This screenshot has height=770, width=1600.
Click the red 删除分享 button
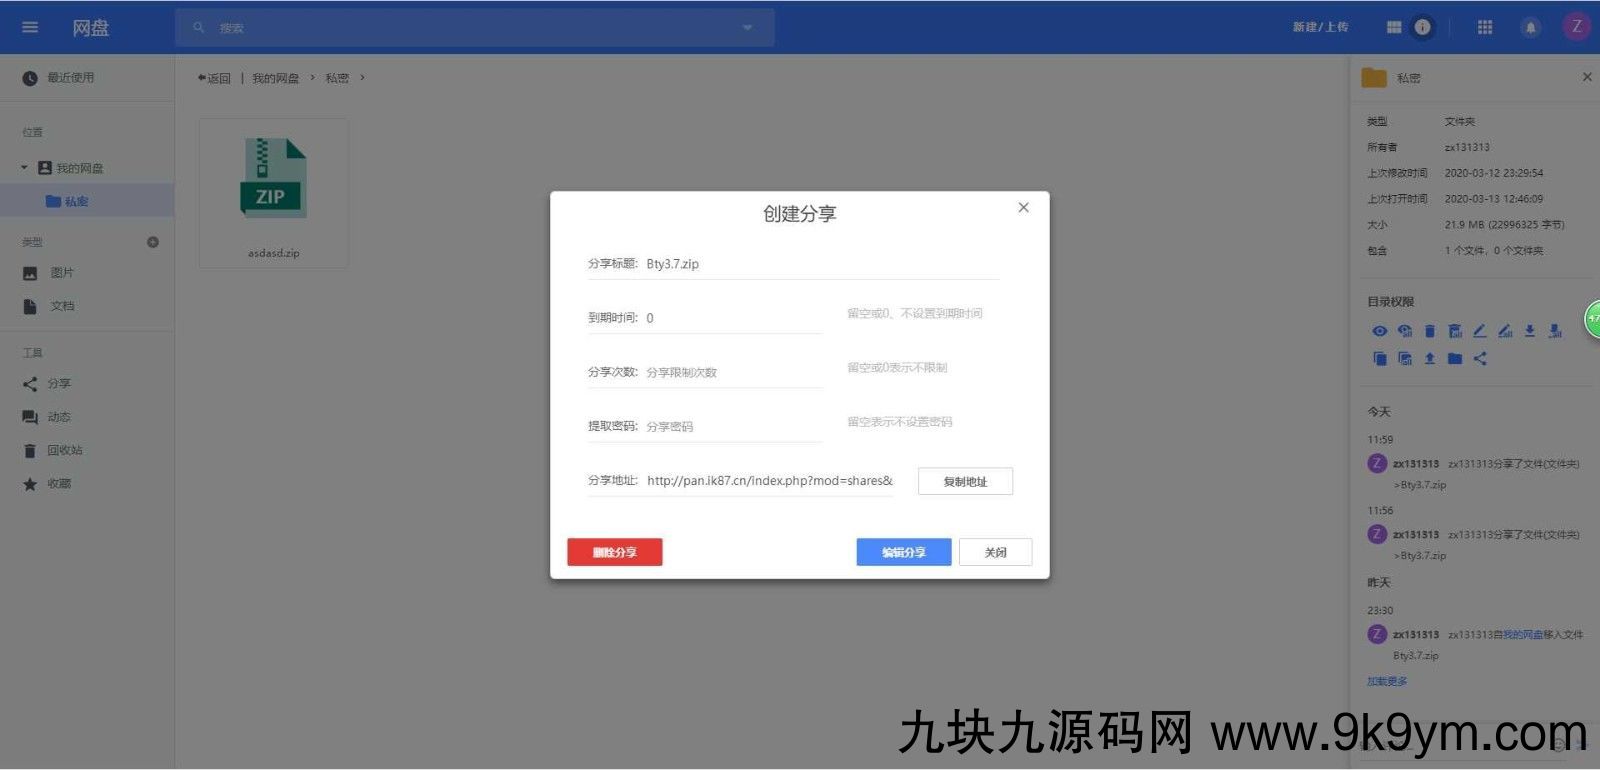[x=614, y=552]
